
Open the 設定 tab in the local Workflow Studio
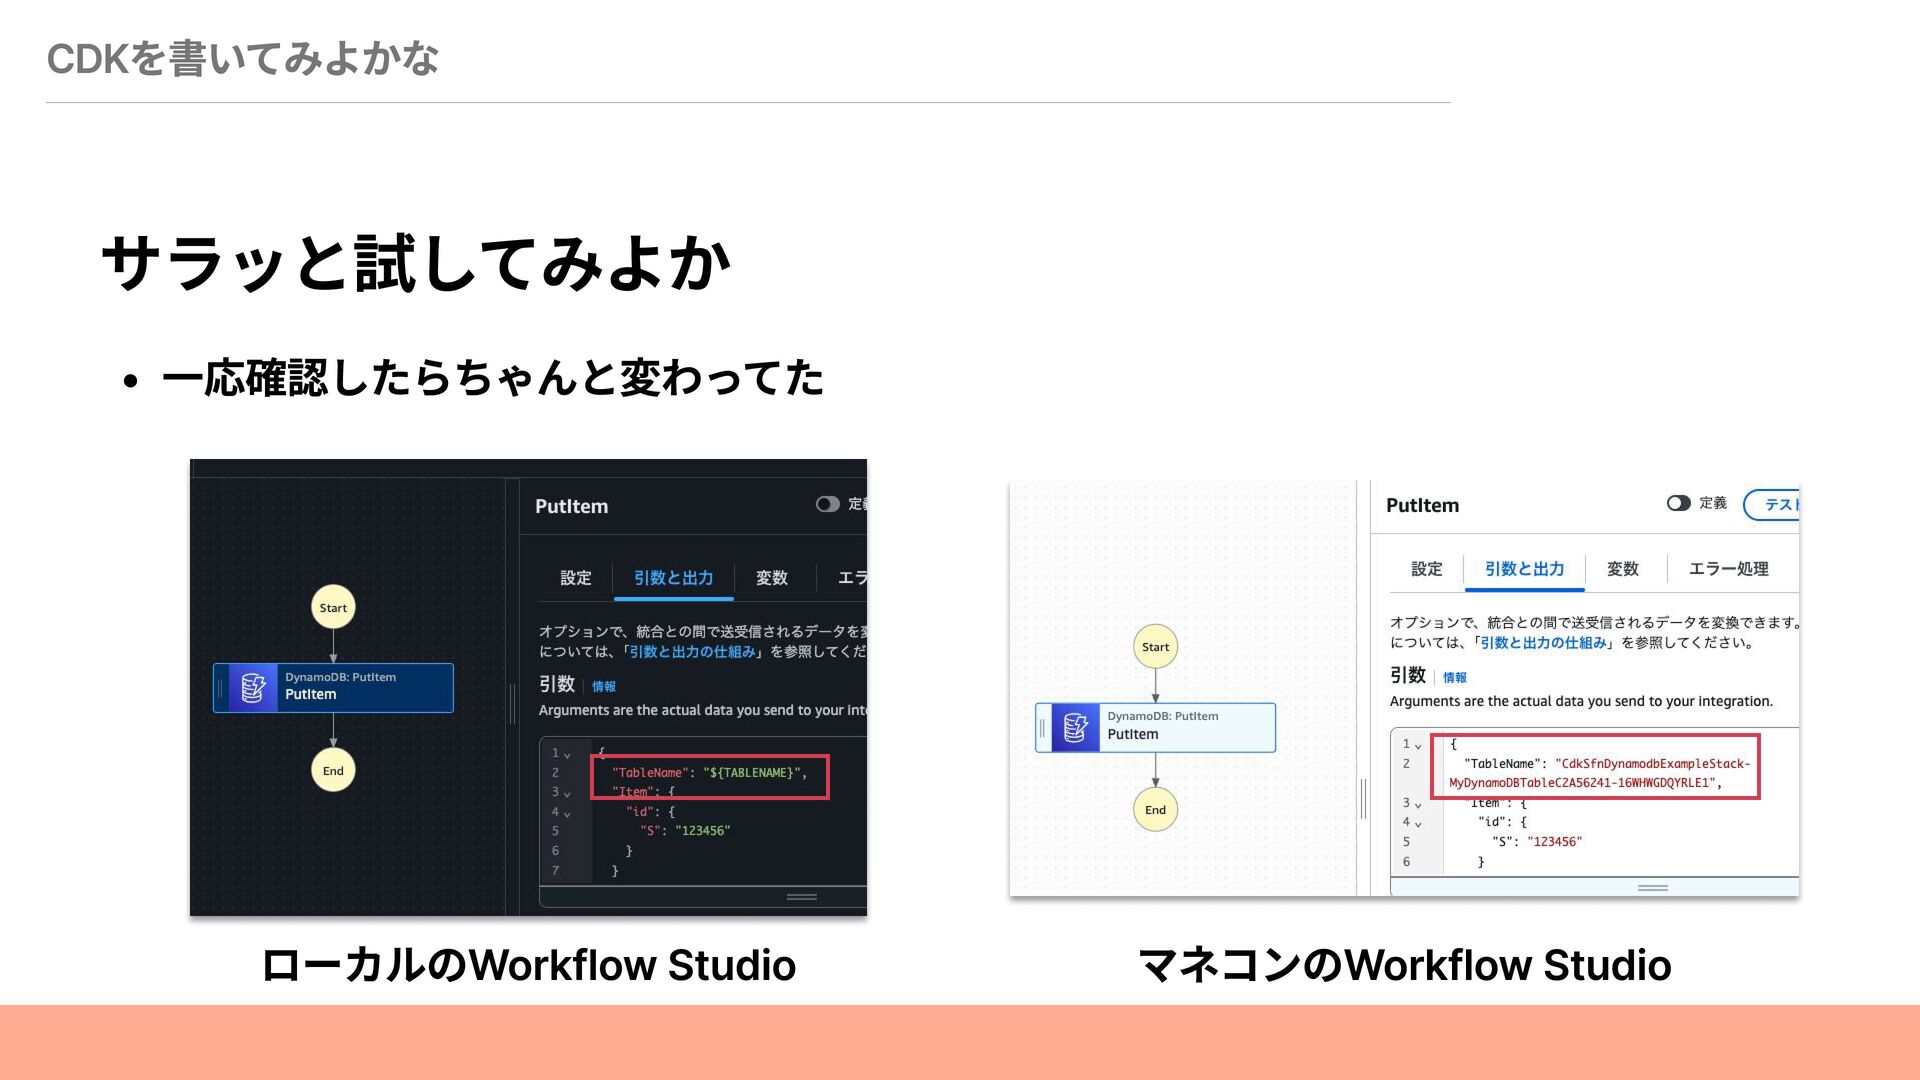(576, 578)
